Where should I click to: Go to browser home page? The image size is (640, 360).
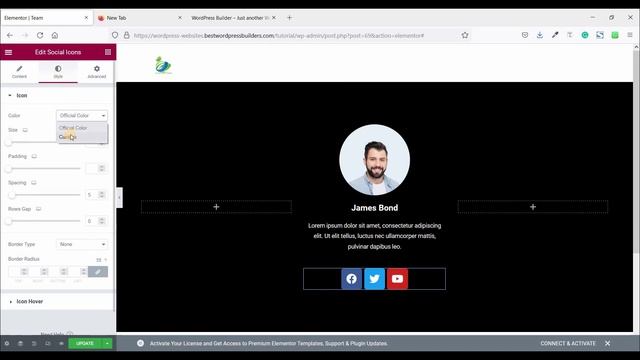click(55, 36)
